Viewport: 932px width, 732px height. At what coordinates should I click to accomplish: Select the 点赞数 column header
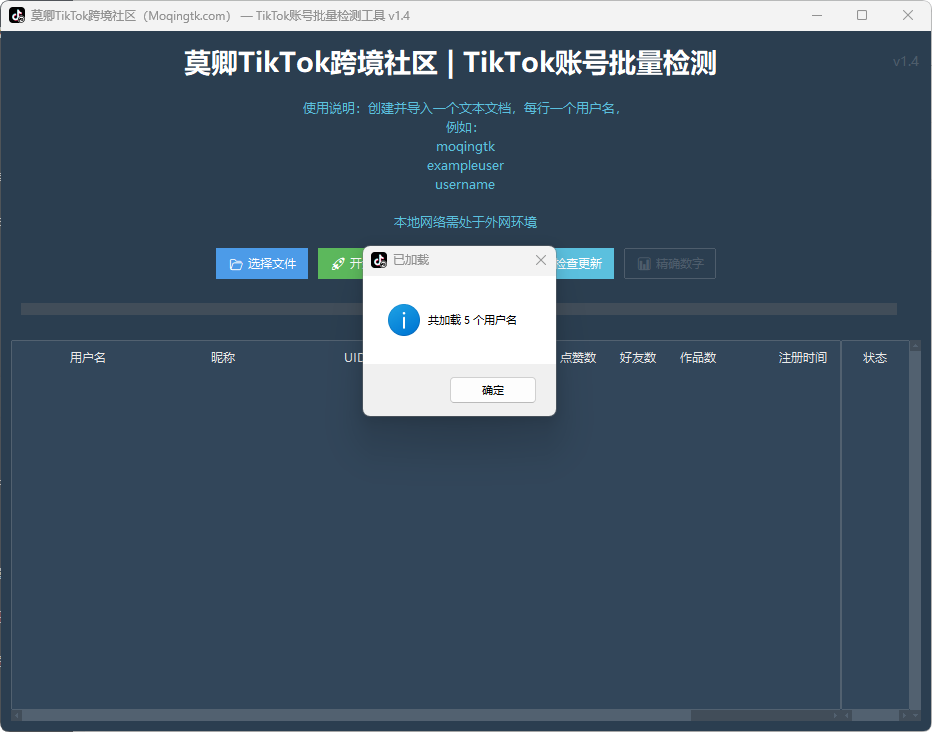(x=578, y=358)
